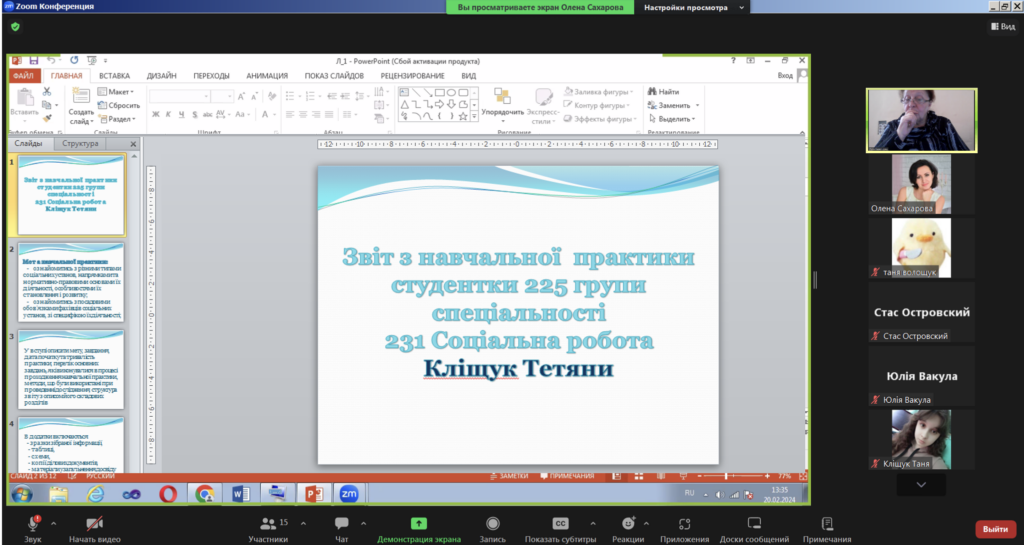Toggle subtitles via Показать субтитры

(x=561, y=523)
